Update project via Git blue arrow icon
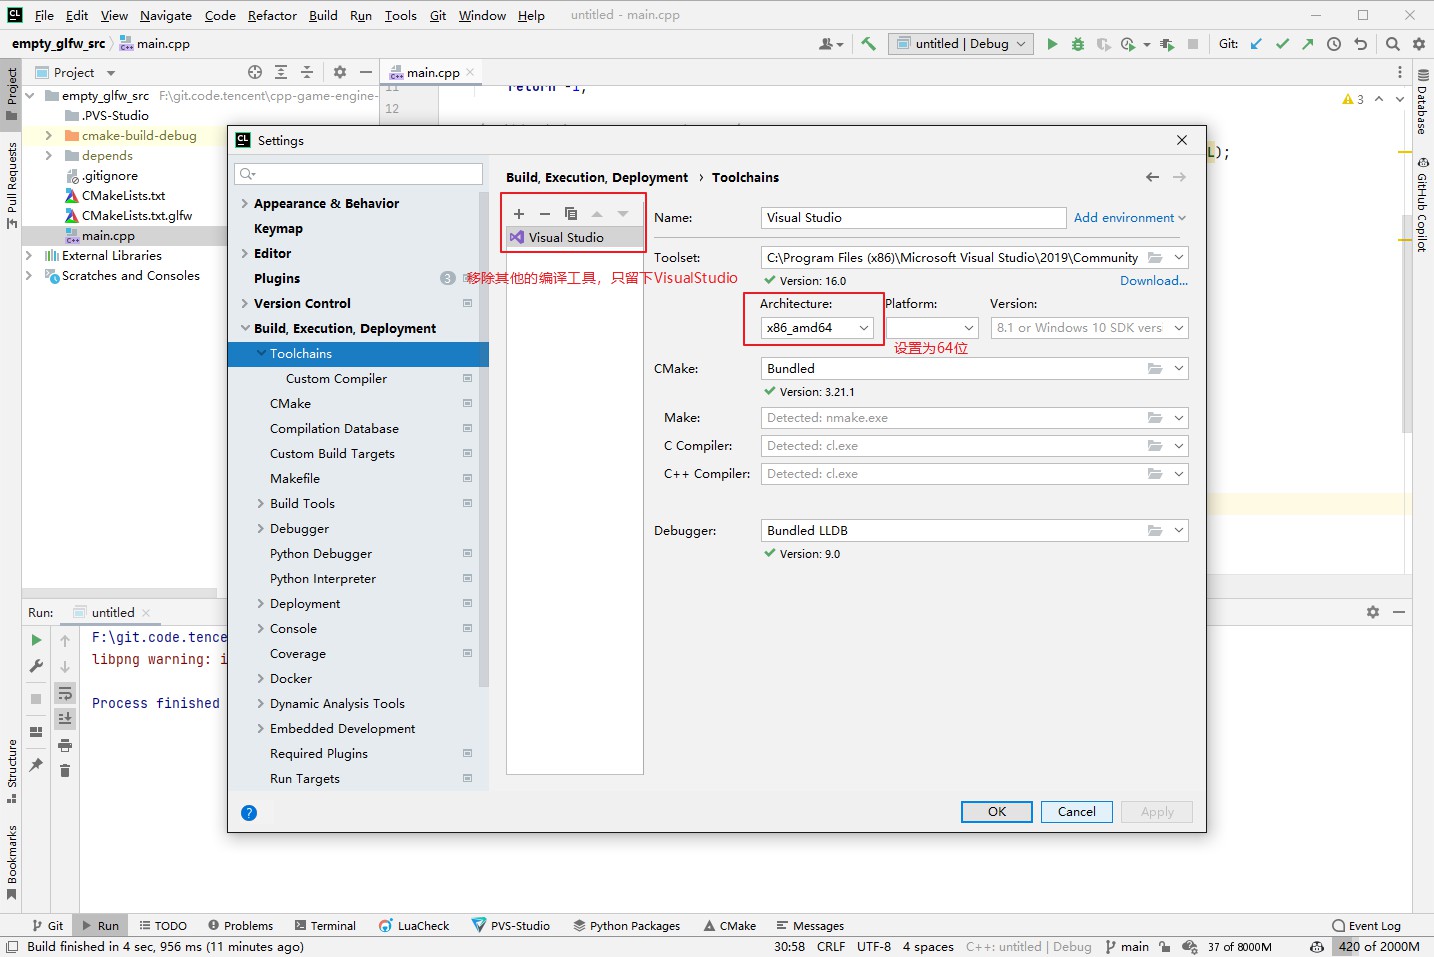1434x957 pixels. pyautogui.click(x=1256, y=44)
